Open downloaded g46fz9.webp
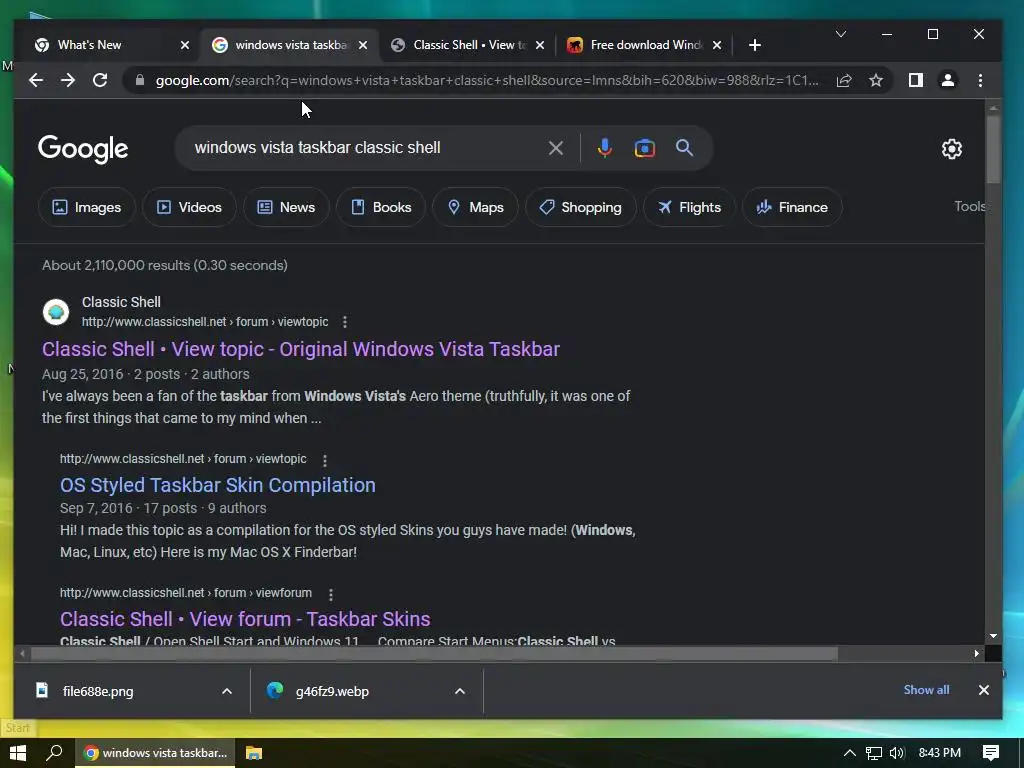 click(332, 691)
